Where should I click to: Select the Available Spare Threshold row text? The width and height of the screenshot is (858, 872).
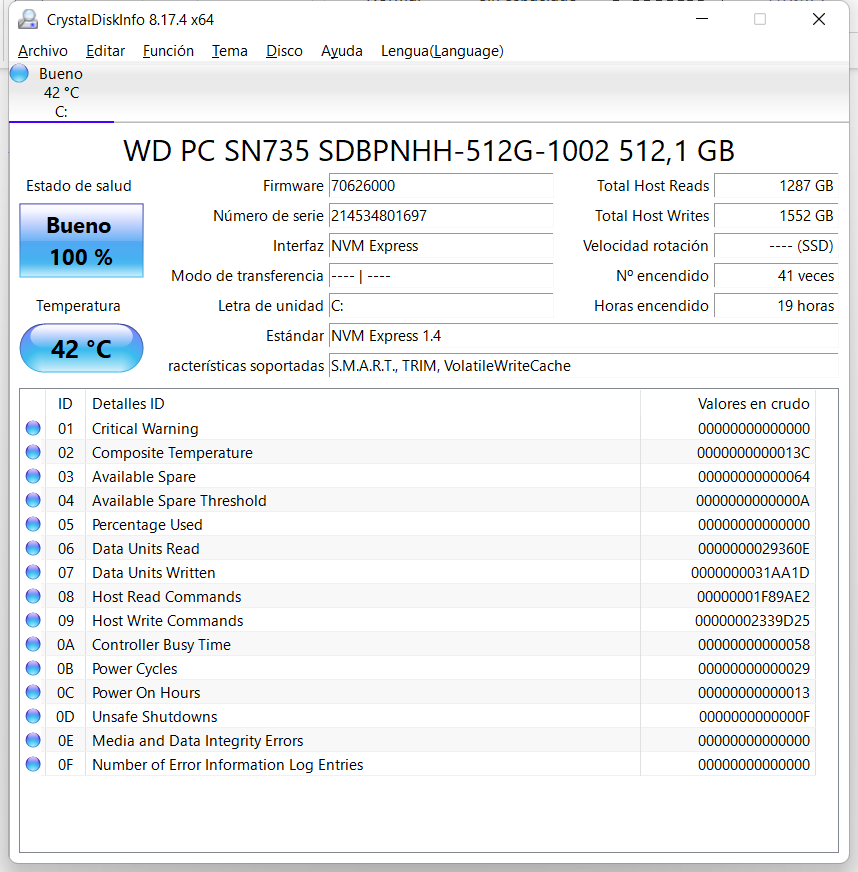(179, 501)
